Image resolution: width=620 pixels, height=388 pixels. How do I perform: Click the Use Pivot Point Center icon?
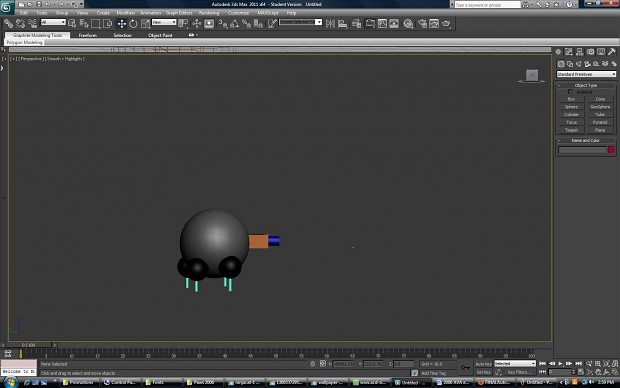(183, 24)
